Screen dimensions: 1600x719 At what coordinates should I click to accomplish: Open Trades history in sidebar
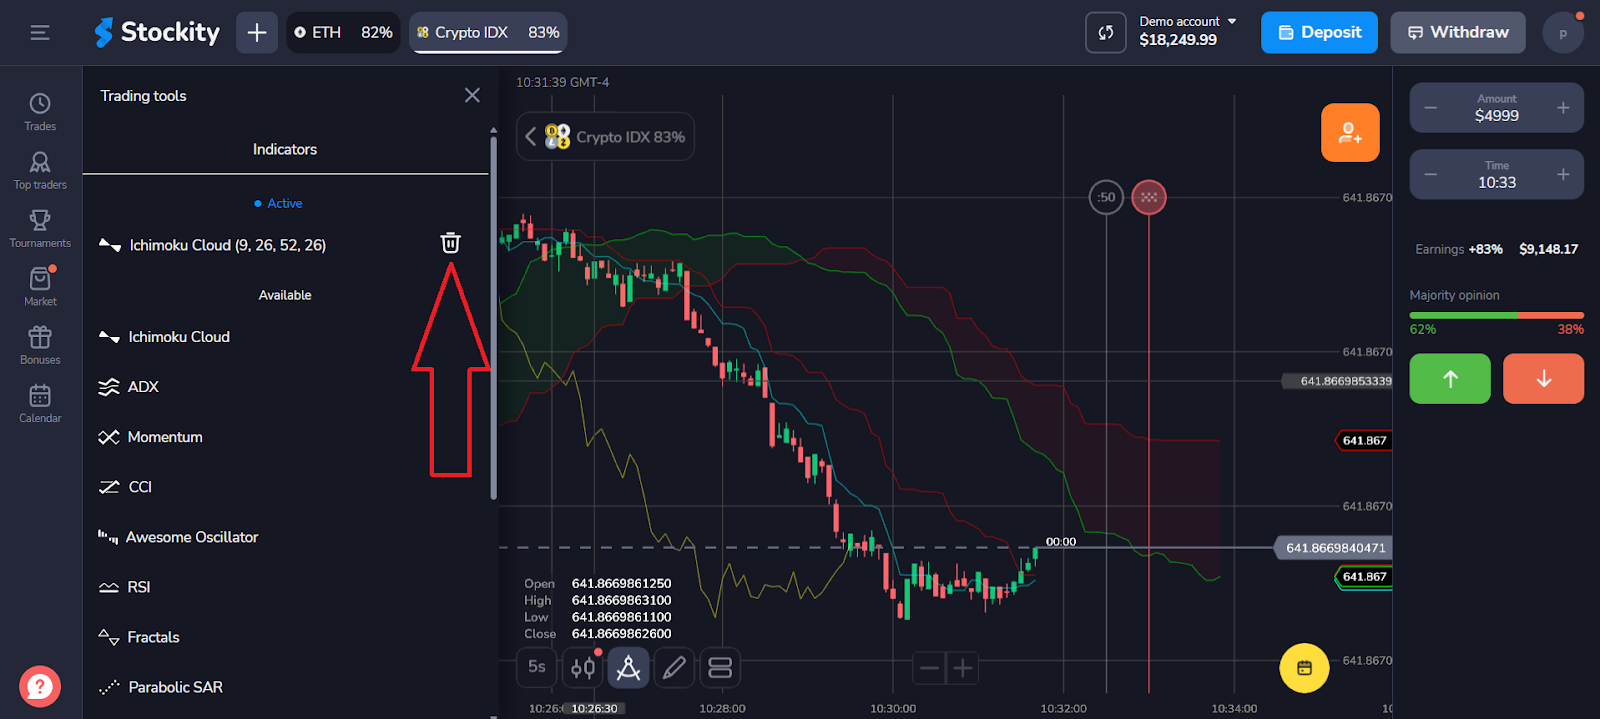coord(40,112)
